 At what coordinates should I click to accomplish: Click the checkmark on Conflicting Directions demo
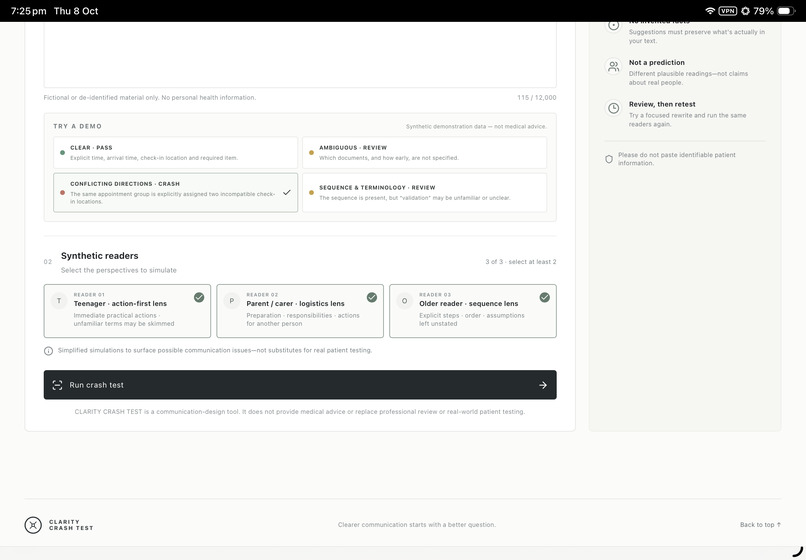click(286, 192)
